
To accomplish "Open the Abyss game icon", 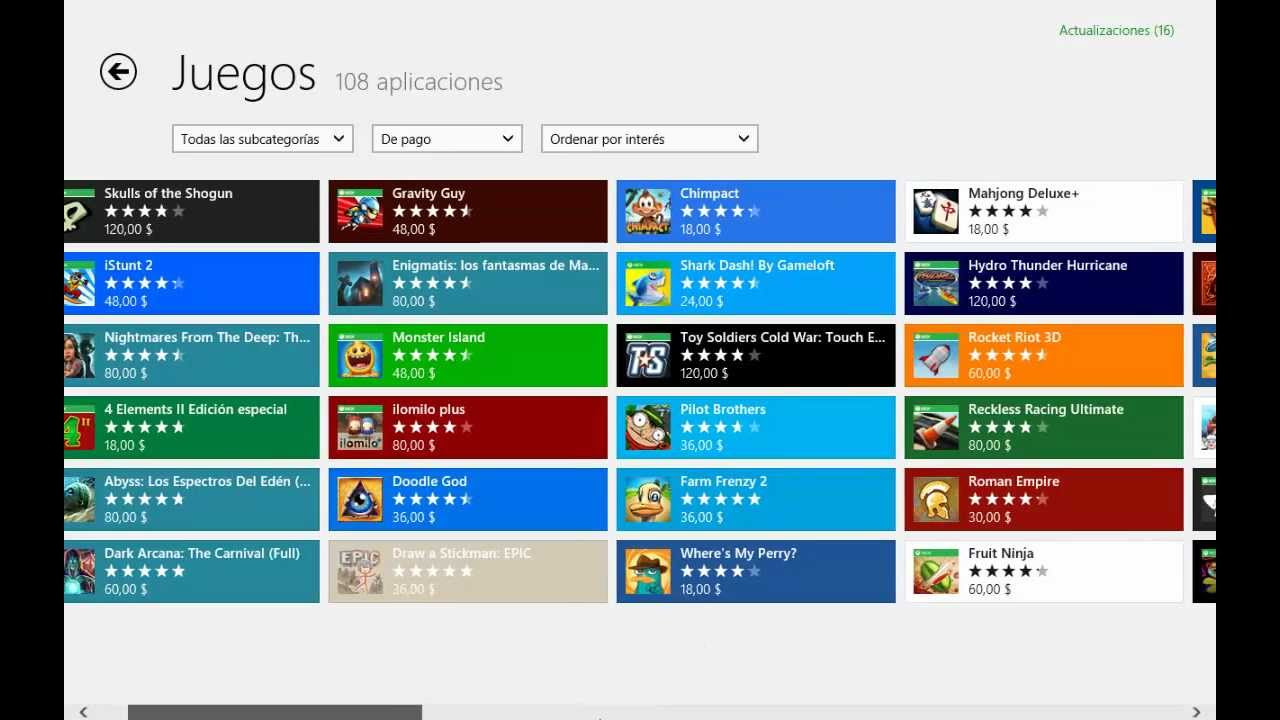I will (79, 499).
